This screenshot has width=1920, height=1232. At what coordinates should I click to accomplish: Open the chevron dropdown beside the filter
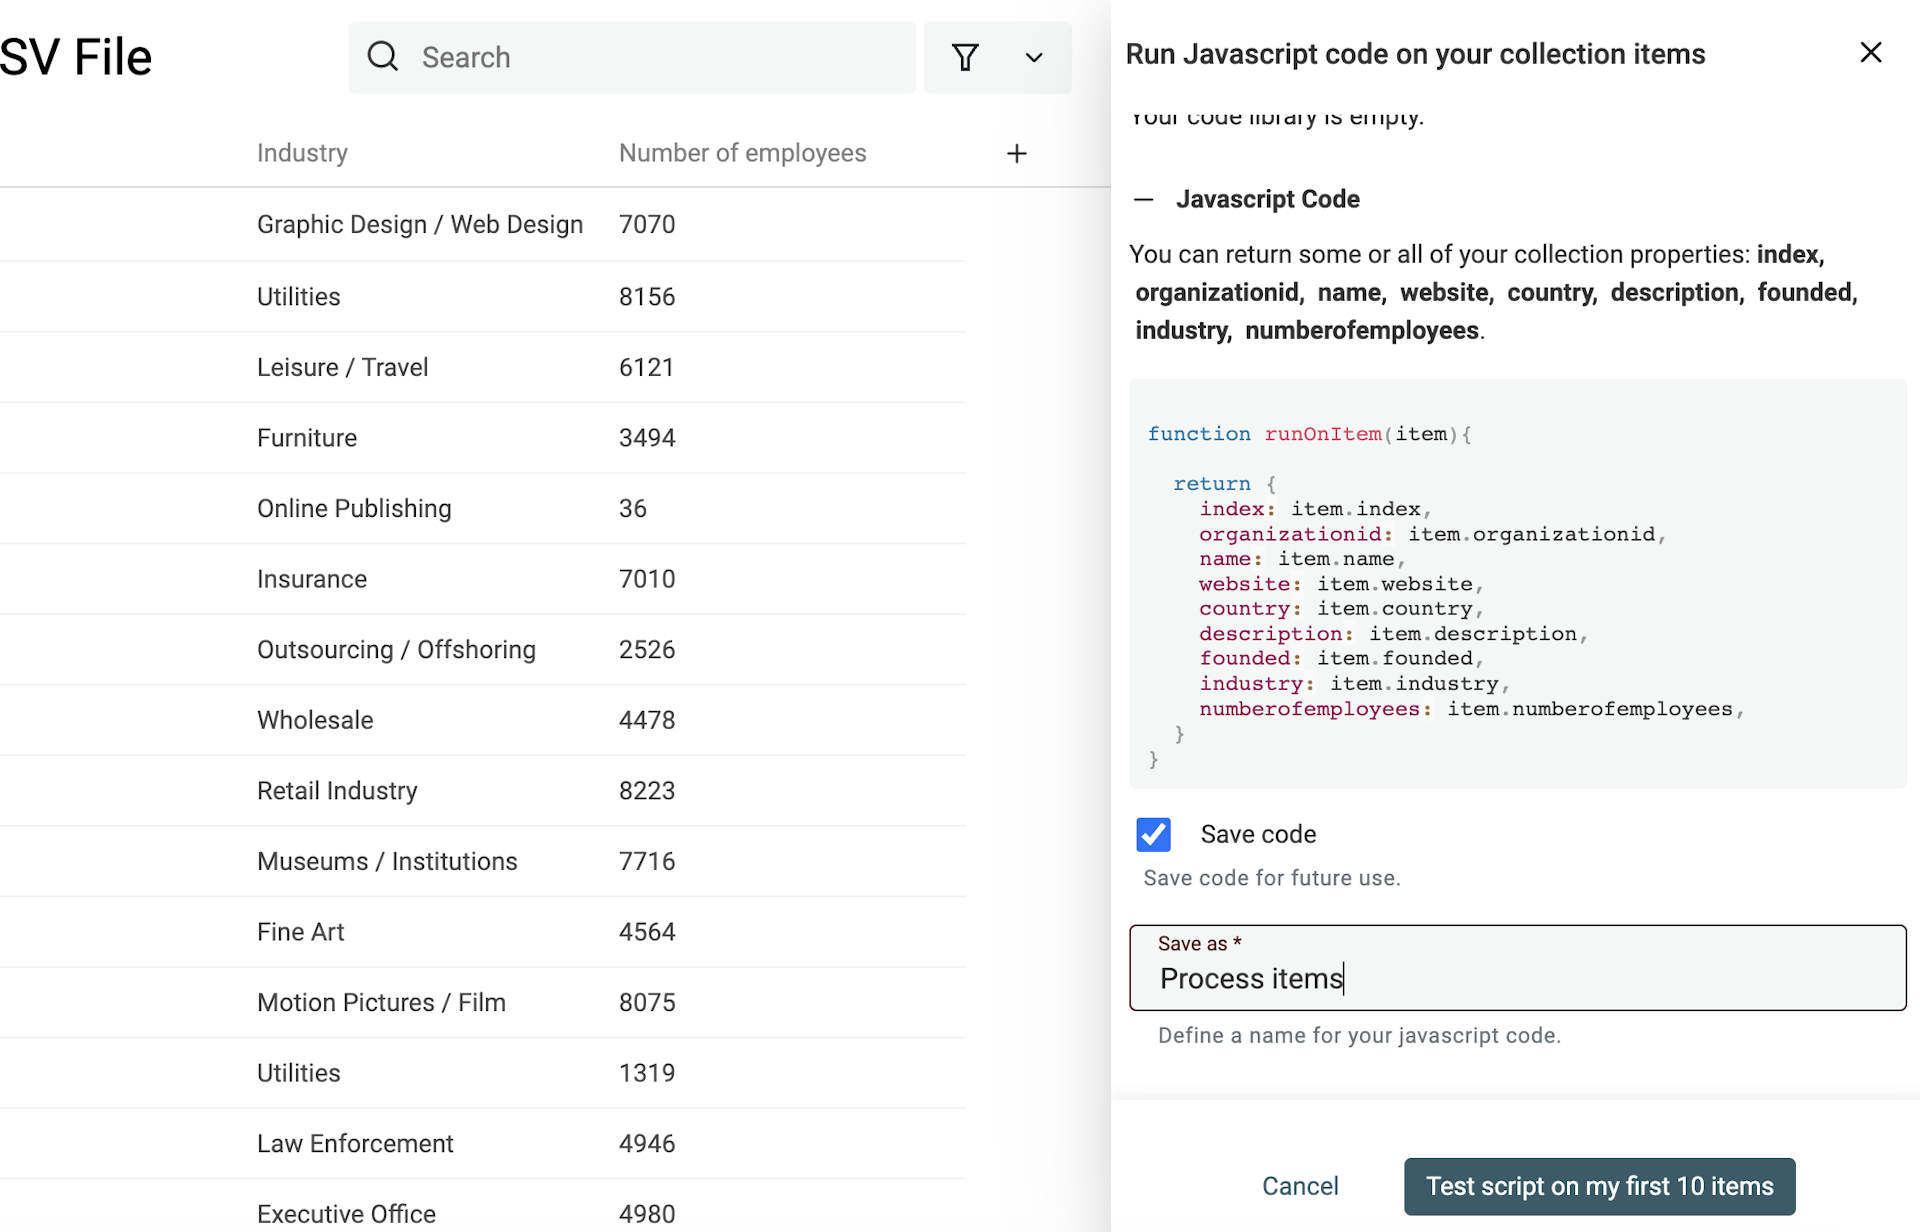[1033, 57]
